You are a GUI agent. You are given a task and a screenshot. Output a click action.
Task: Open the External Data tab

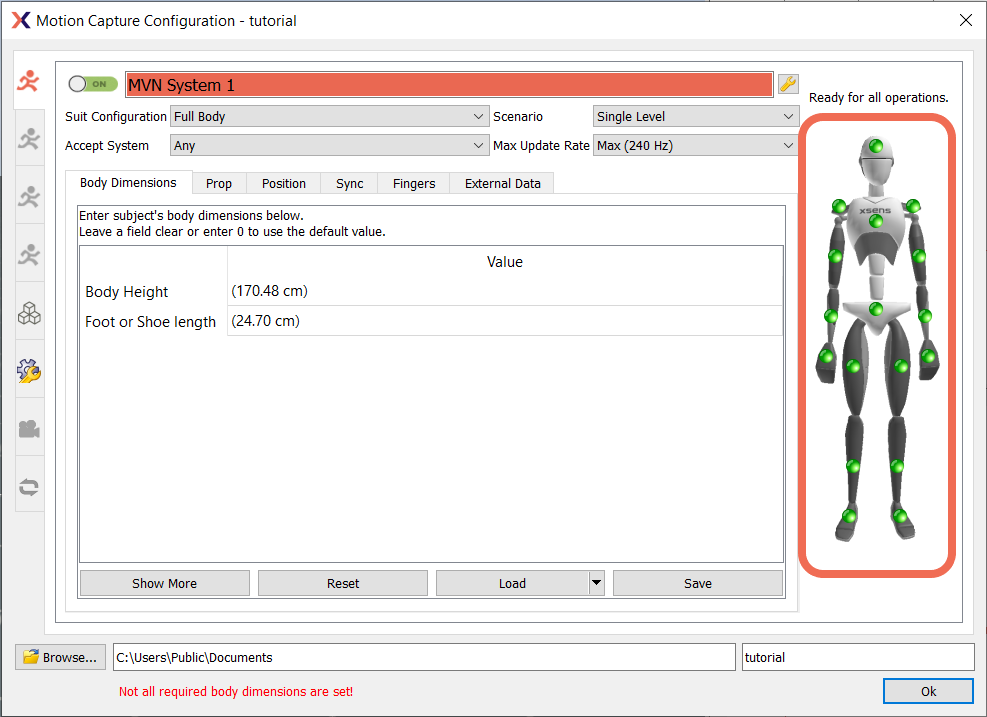tap(501, 183)
